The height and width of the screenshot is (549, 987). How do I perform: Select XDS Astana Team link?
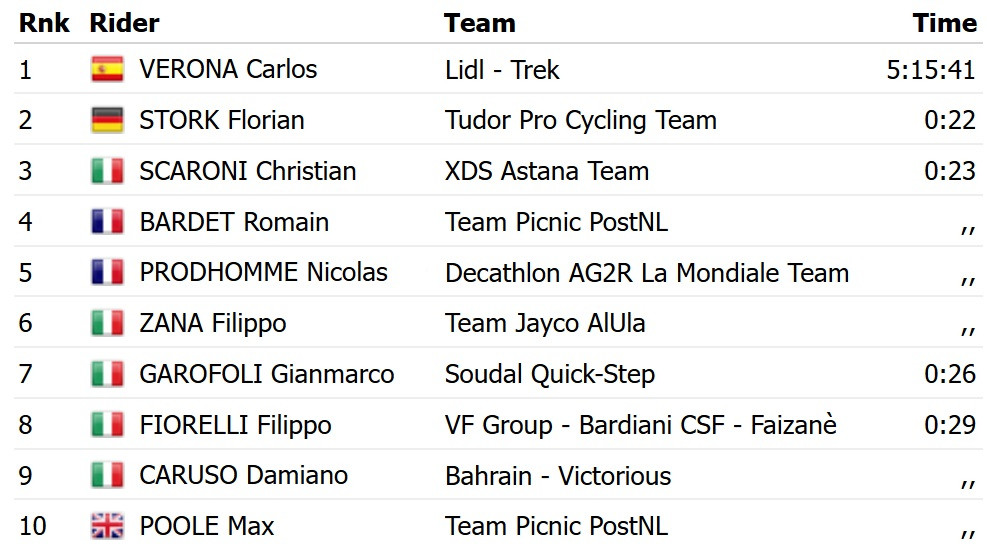(x=546, y=171)
